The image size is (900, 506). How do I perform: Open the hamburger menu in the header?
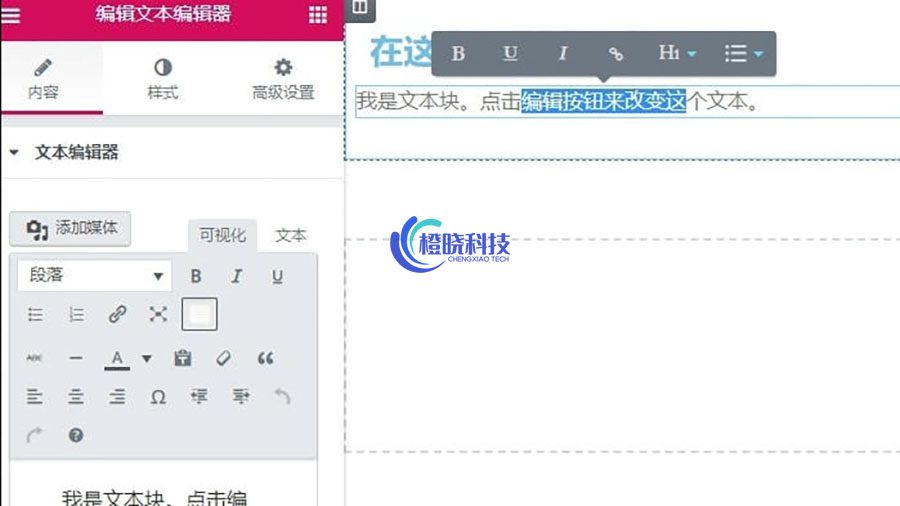pos(12,14)
